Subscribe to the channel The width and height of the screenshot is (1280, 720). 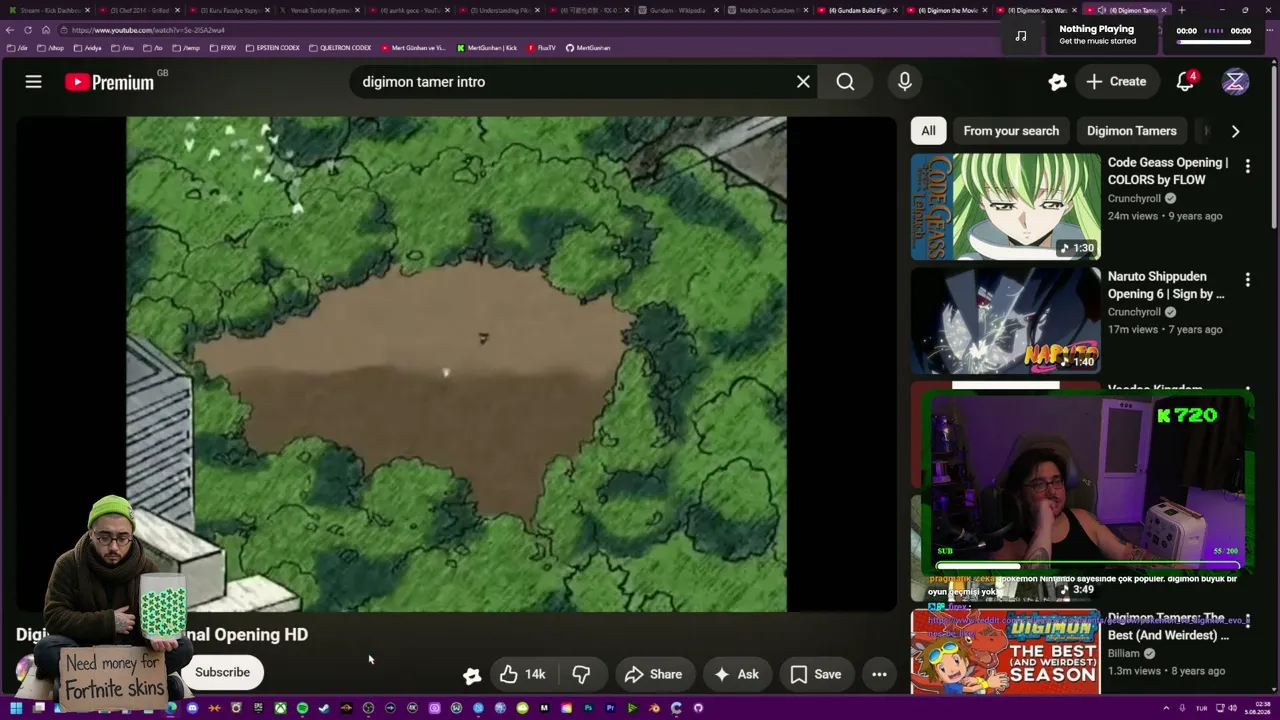click(222, 672)
